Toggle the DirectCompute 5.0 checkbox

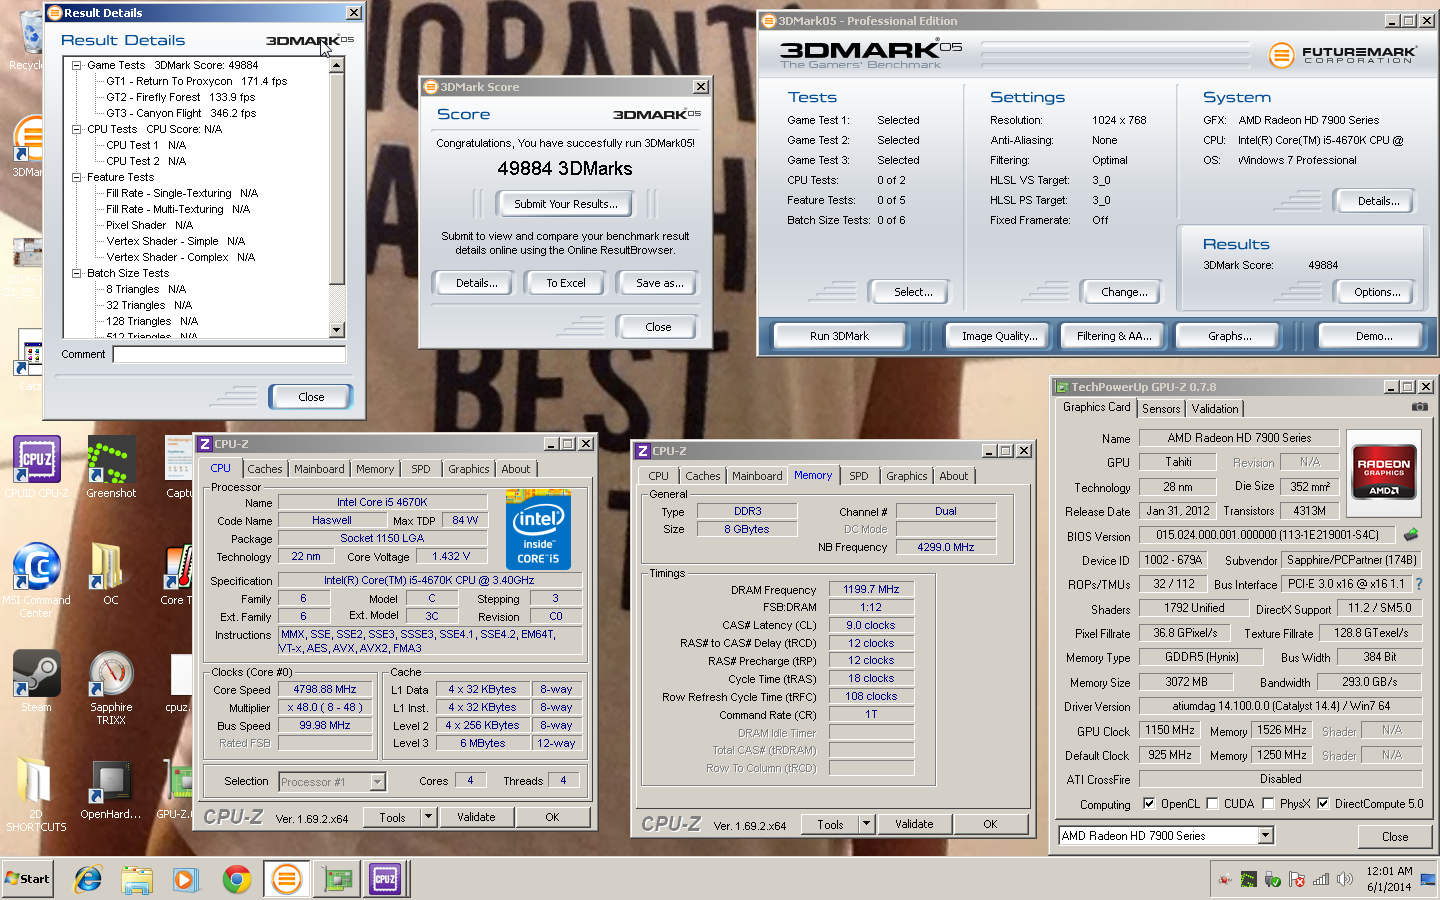point(1323,803)
